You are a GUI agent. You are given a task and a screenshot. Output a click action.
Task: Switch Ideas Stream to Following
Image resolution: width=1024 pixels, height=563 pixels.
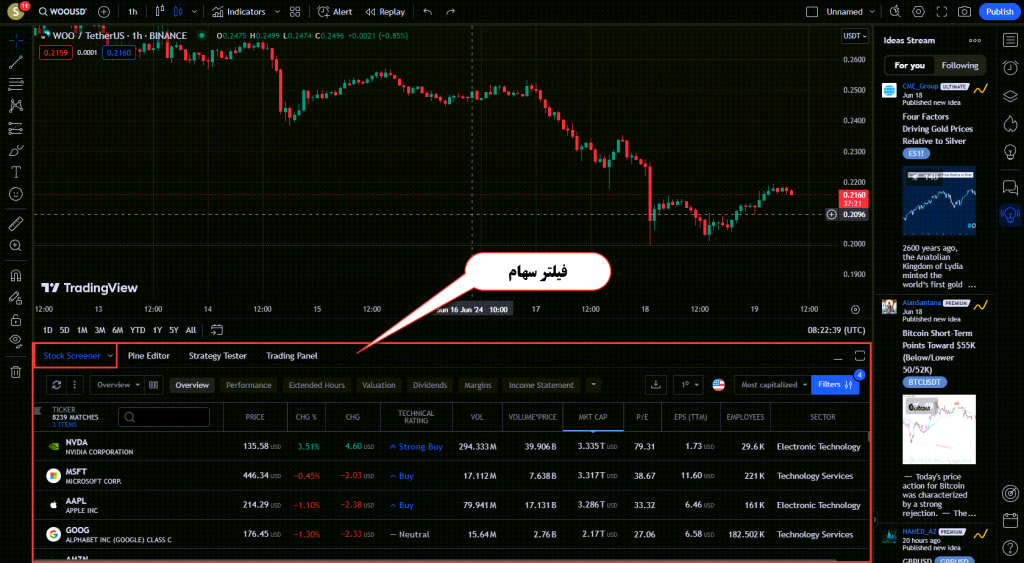point(959,65)
